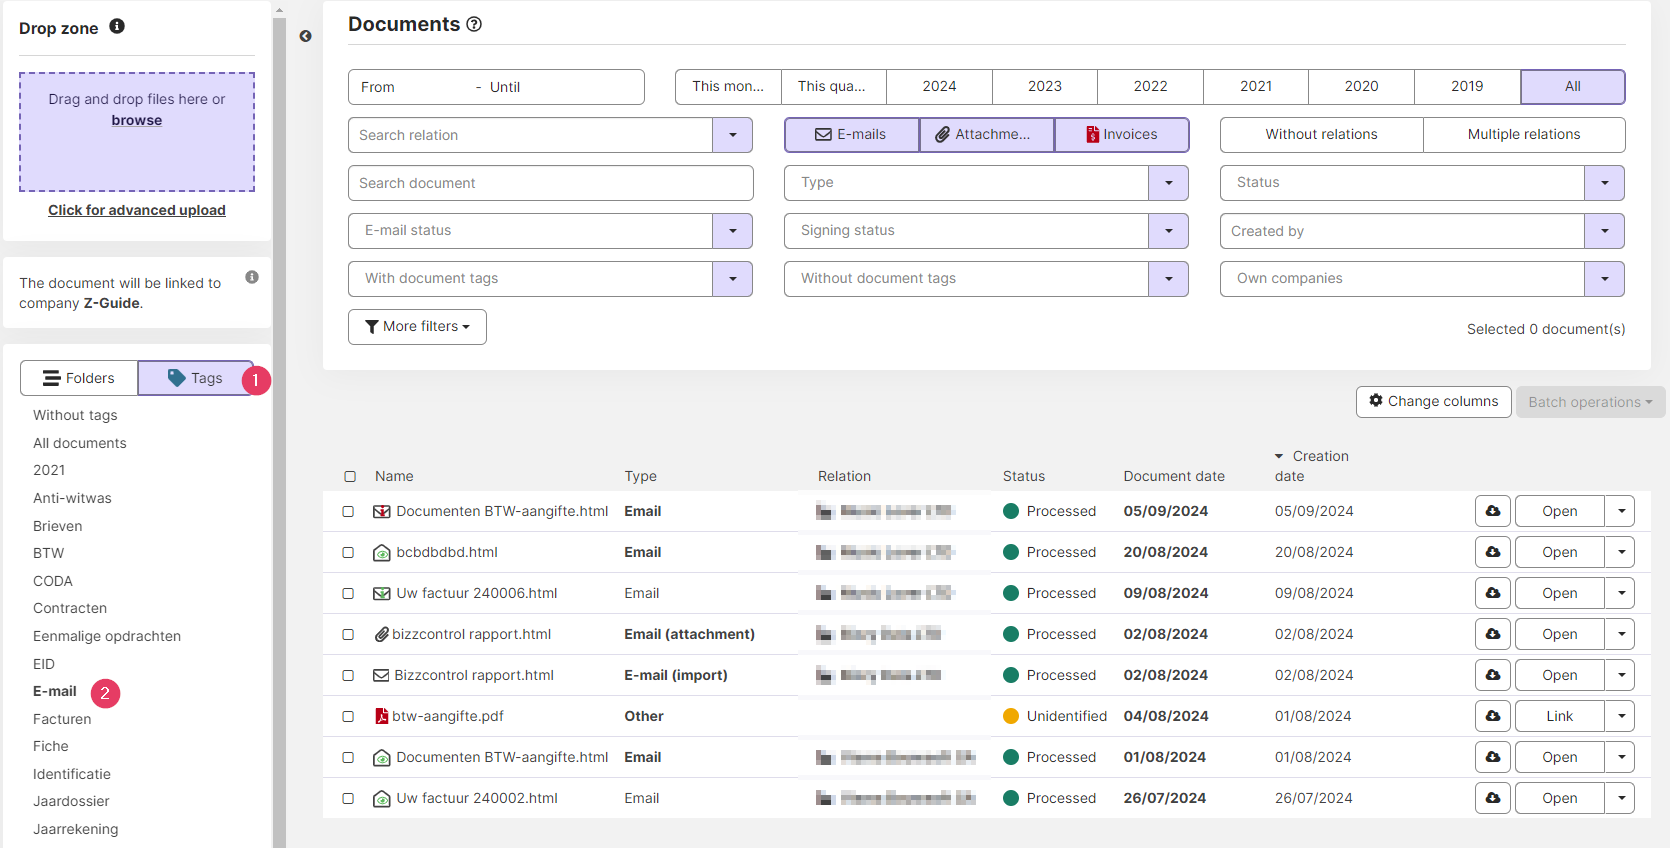Select checkbox for Bizzcontrol rapport.html import

point(348,675)
